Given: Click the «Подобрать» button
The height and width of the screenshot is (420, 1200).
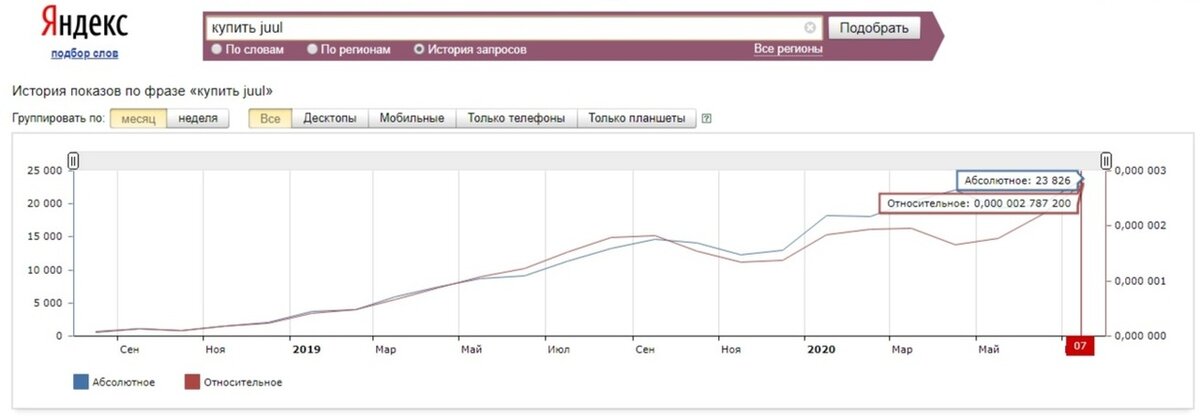Looking at the screenshot, I should [874, 28].
